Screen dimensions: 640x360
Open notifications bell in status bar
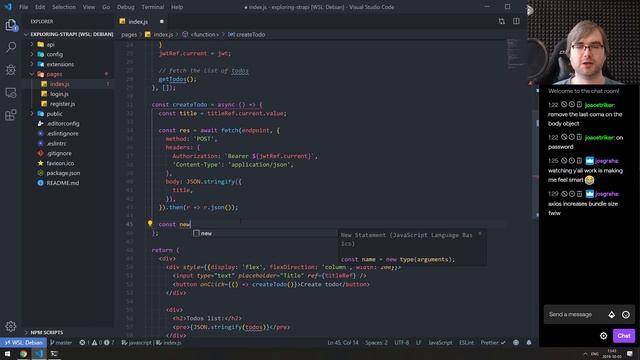coord(529,342)
